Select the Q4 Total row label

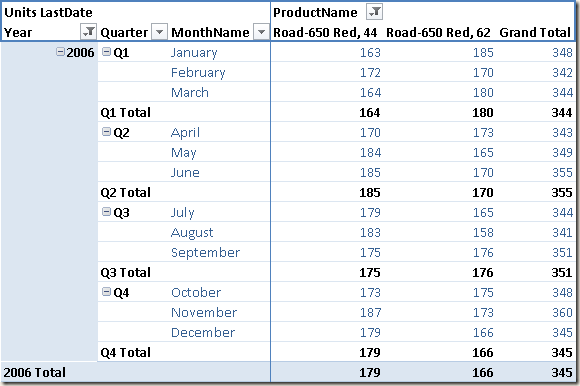click(x=125, y=352)
